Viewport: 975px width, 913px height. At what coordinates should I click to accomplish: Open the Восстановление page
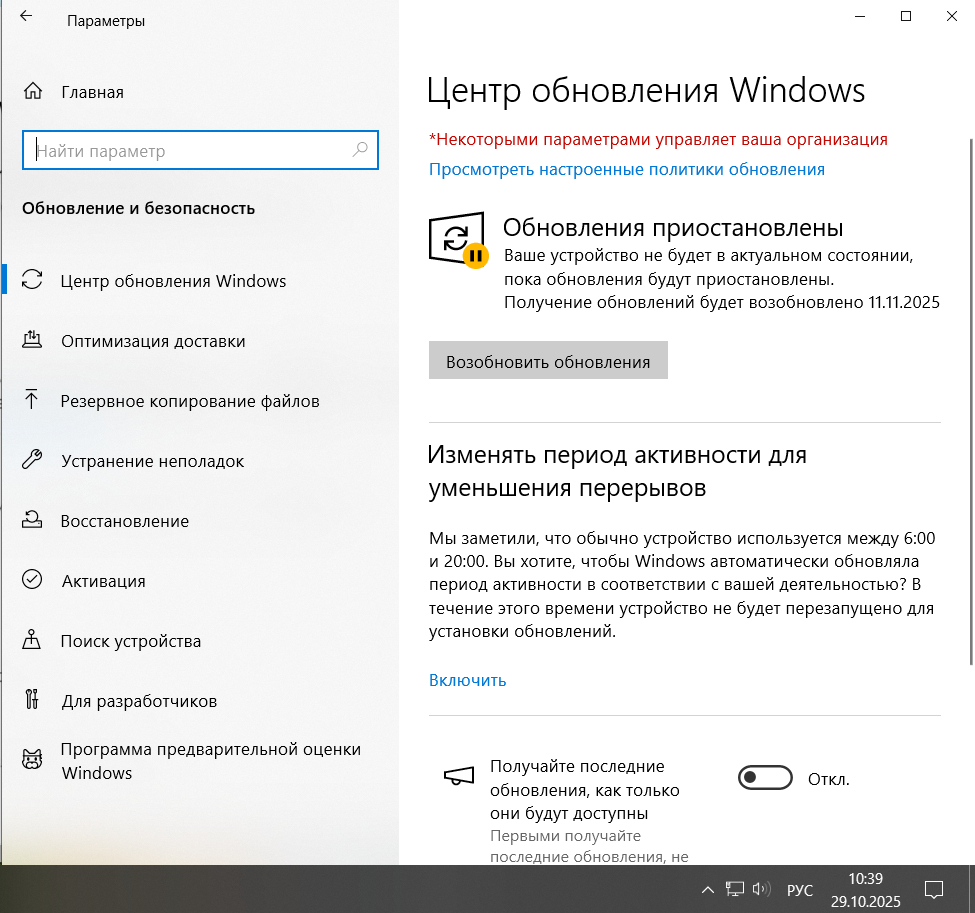tap(200, 521)
